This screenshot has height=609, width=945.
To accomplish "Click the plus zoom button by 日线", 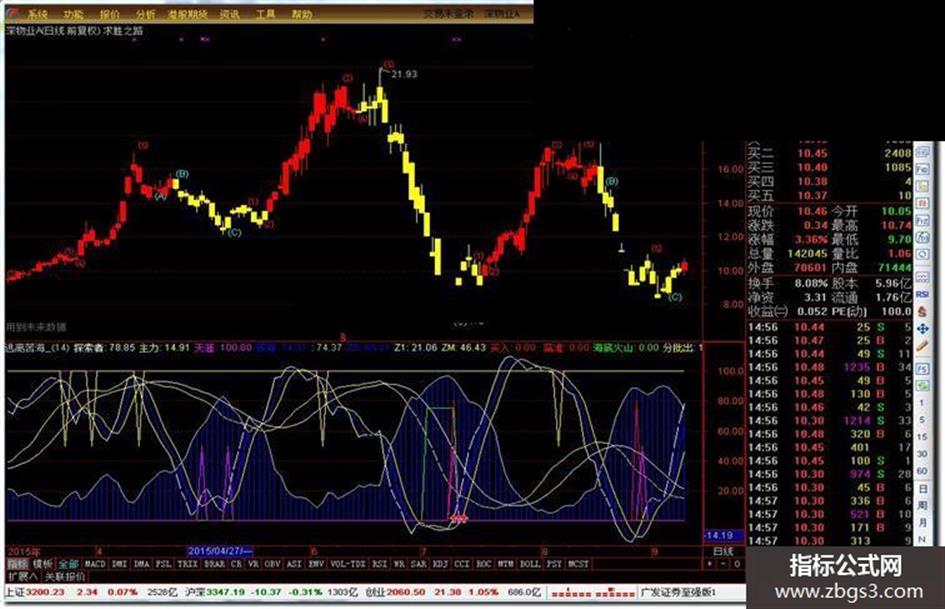I will click(710, 564).
